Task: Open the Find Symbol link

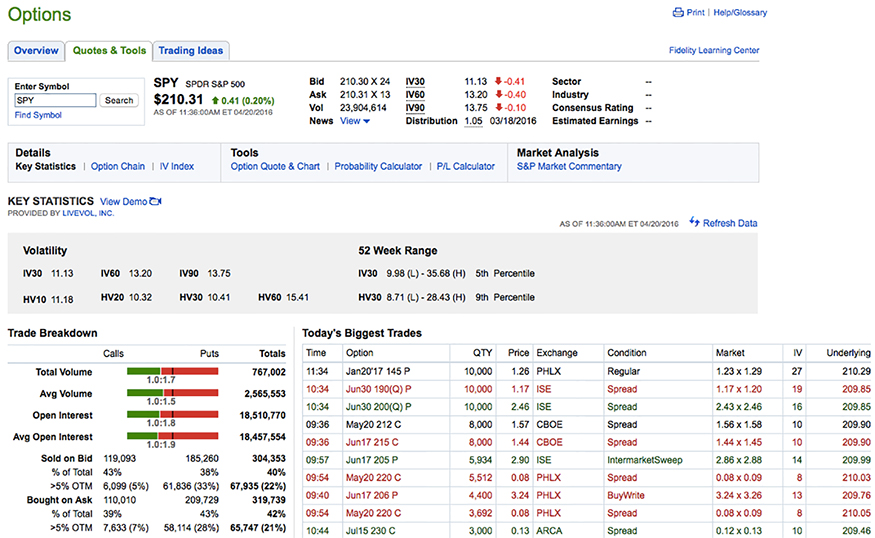Action: click(x=38, y=116)
